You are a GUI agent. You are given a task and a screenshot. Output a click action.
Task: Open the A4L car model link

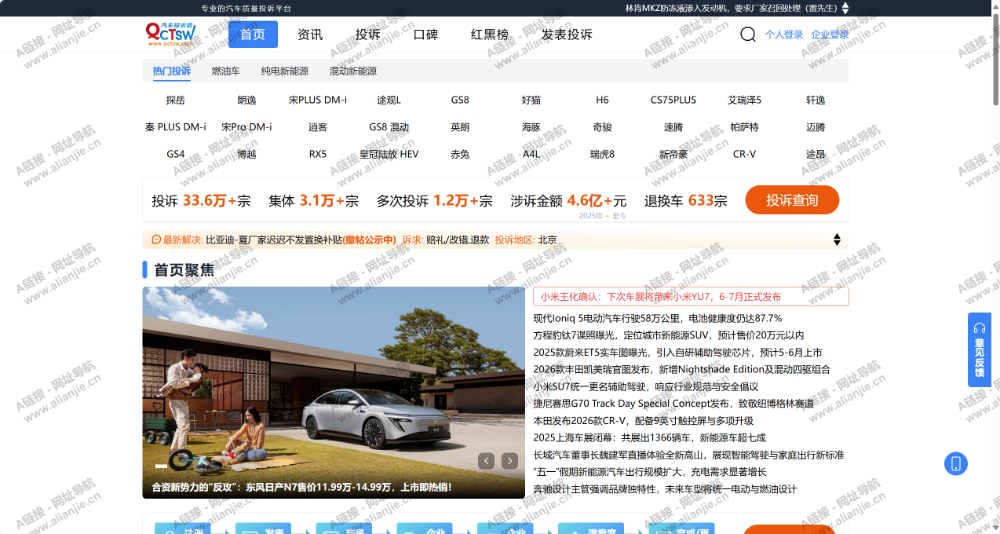[531, 154]
